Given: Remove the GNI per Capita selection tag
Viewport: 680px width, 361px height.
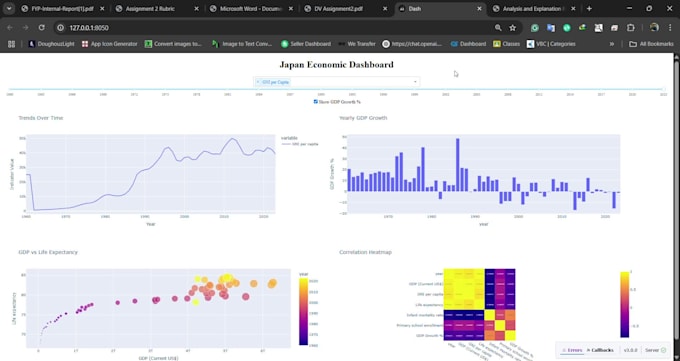Looking at the screenshot, I should point(258,82).
